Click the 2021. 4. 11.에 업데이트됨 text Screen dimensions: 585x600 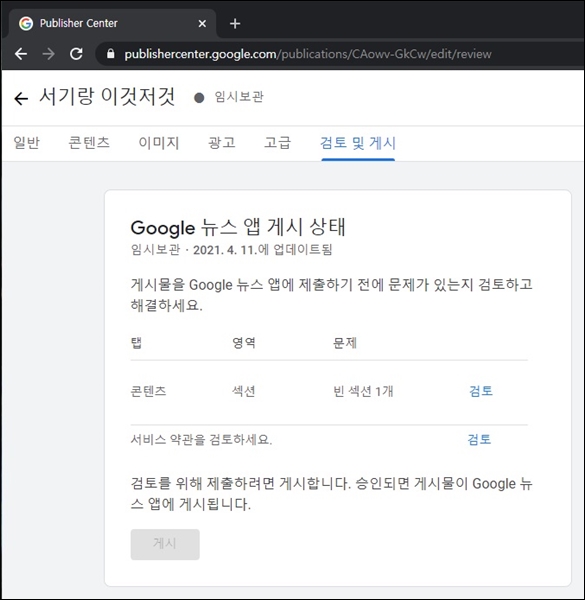tap(262, 250)
